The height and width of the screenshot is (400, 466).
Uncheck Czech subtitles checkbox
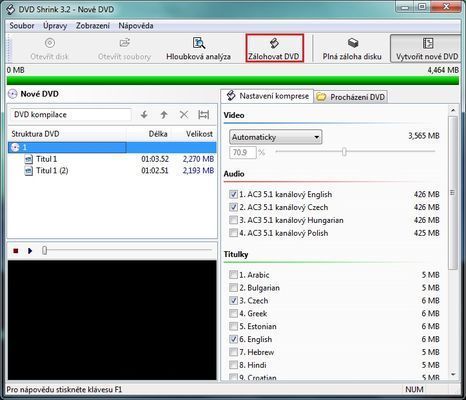[x=233, y=301]
